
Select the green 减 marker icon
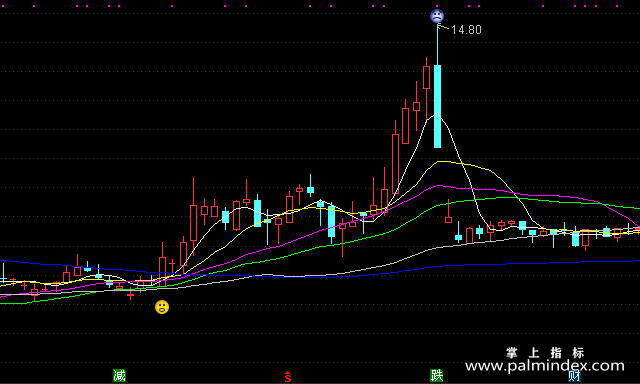tap(119, 375)
